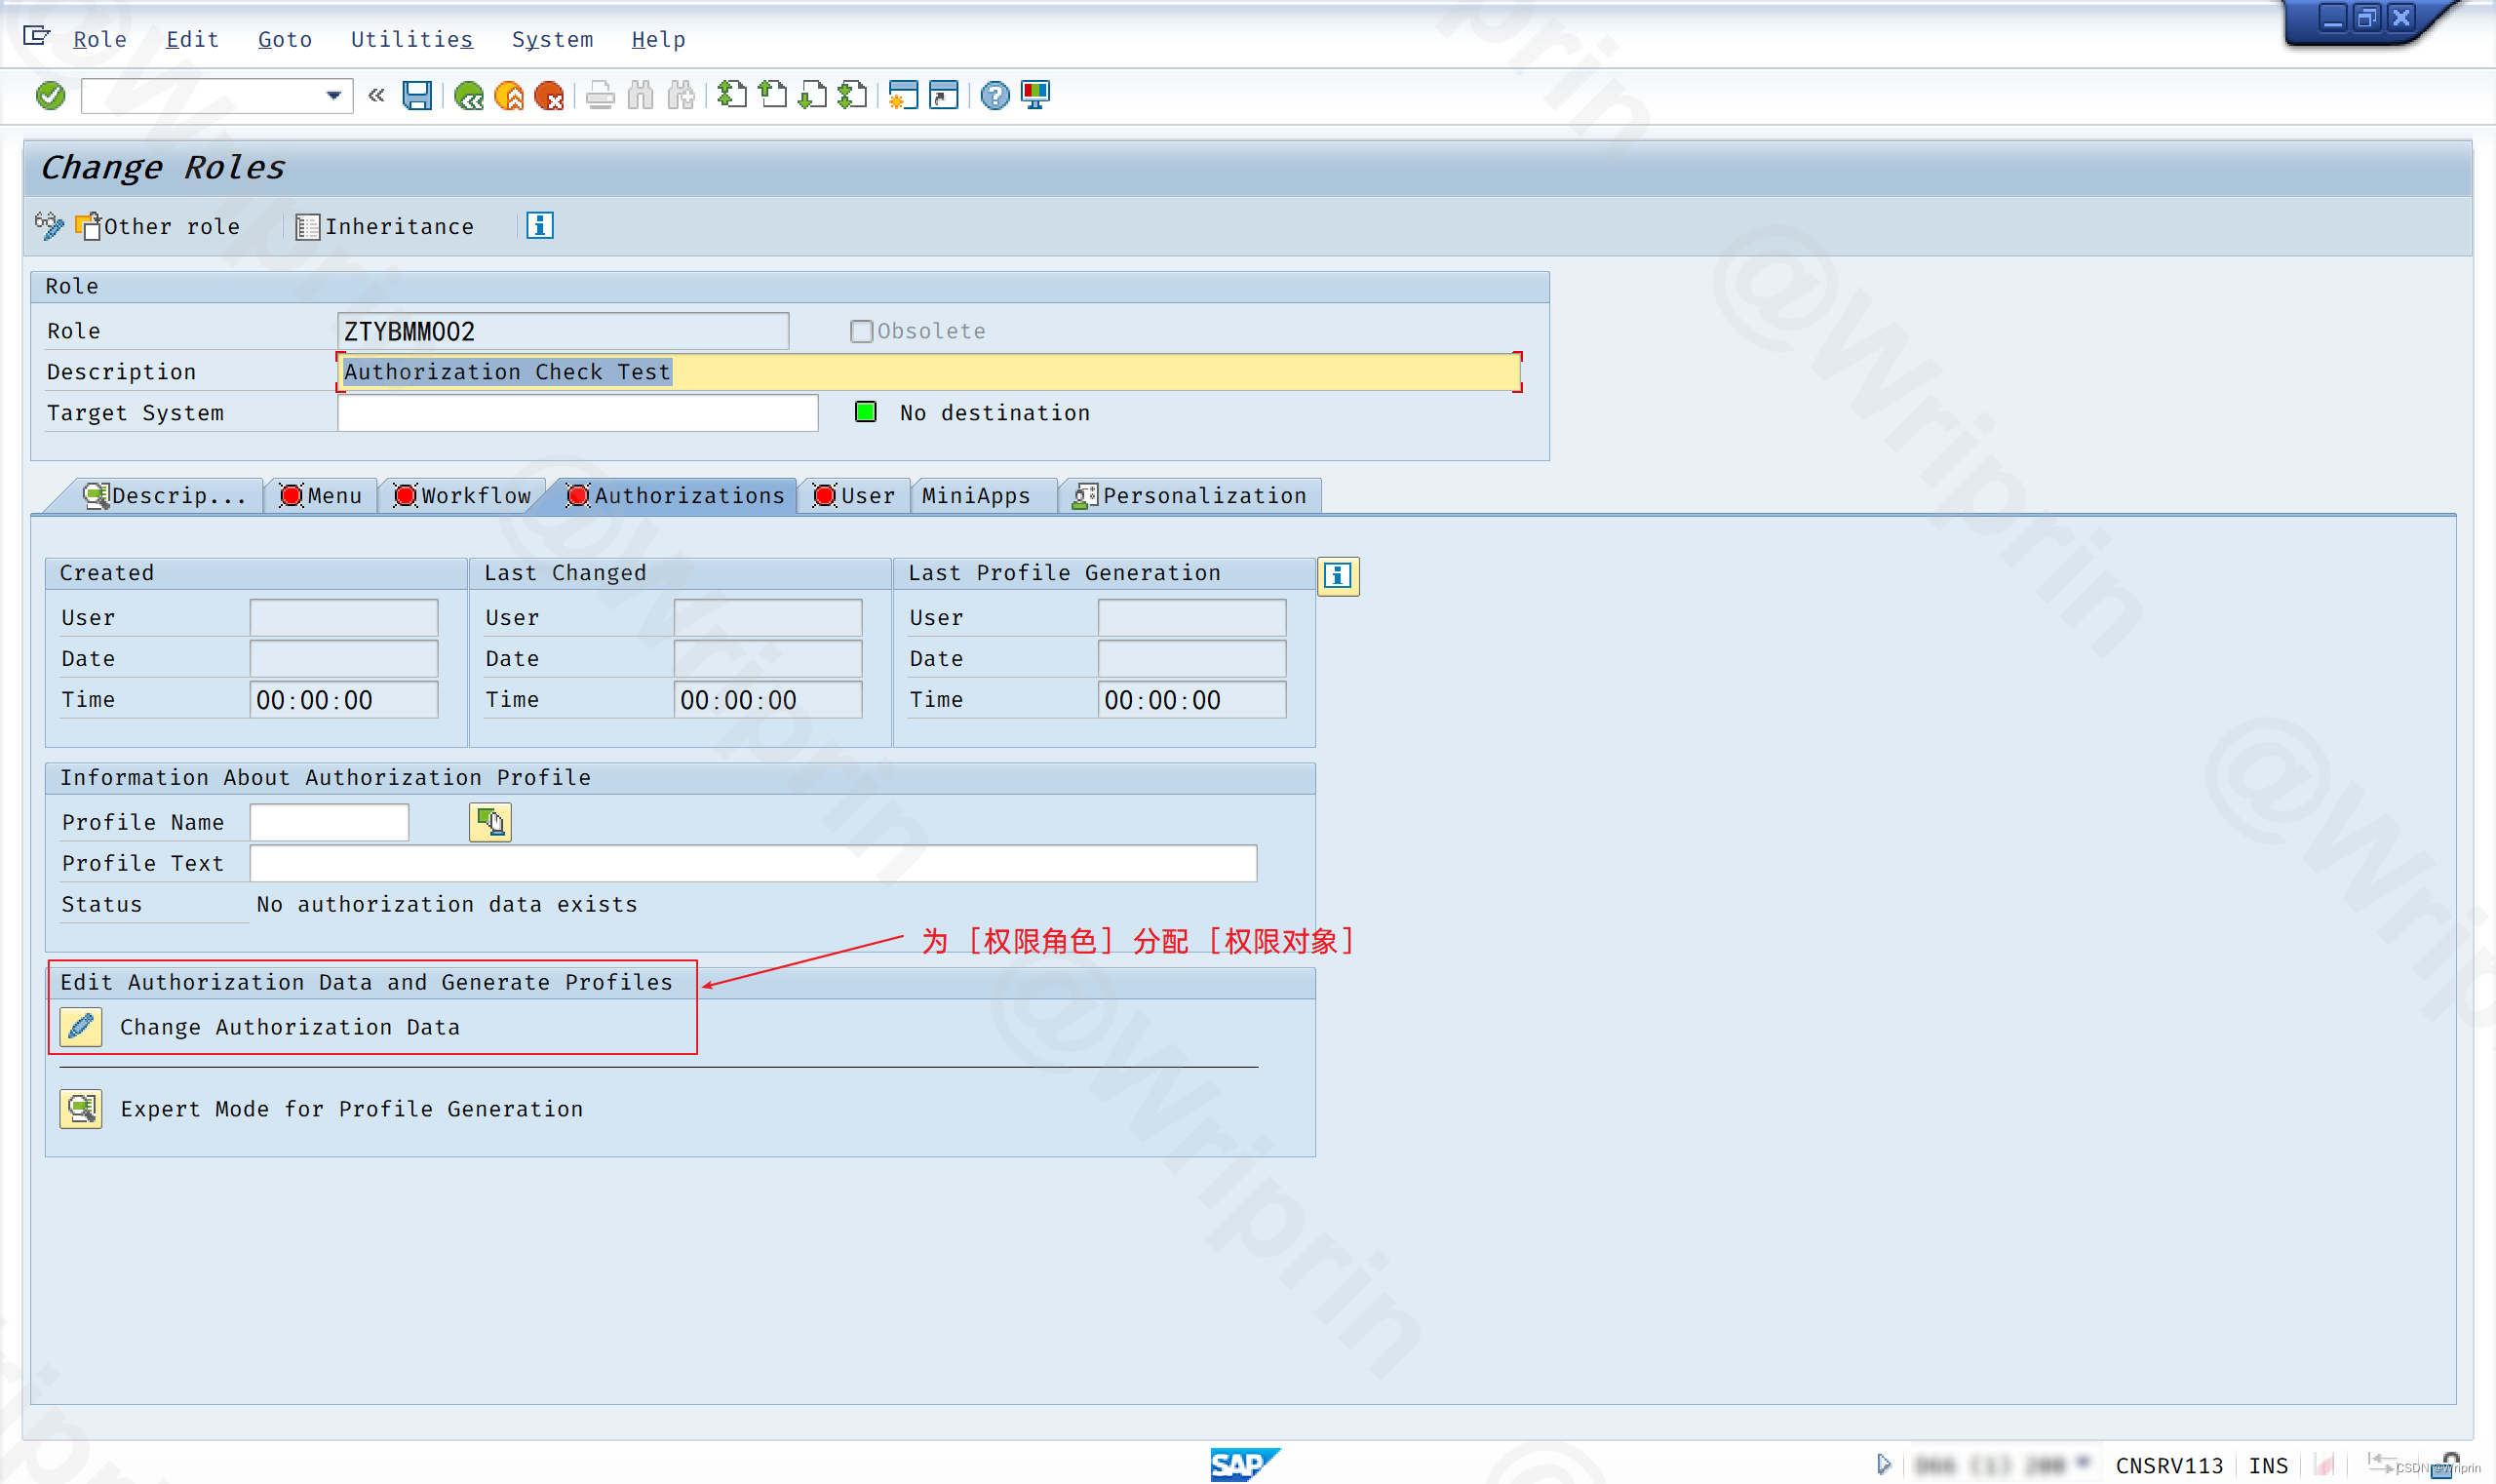Click the Target System input field
Screen dimensions: 2496x1484
577,413
